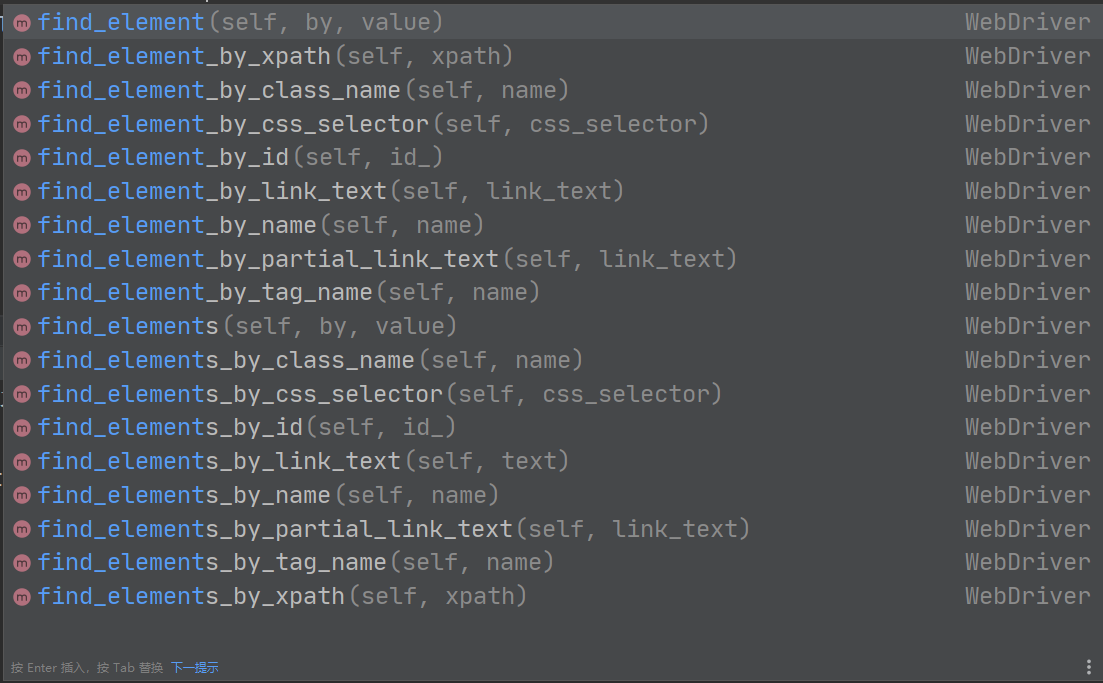This screenshot has height=683, width=1103.
Task: Pick find_element_by_name from the list
Action: [260, 226]
